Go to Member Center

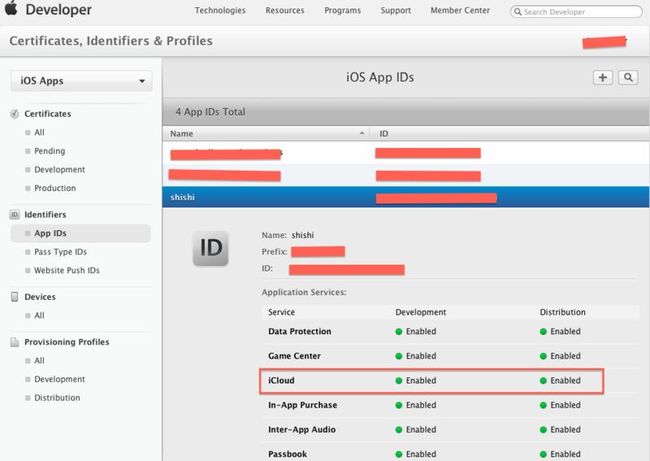[x=460, y=10]
